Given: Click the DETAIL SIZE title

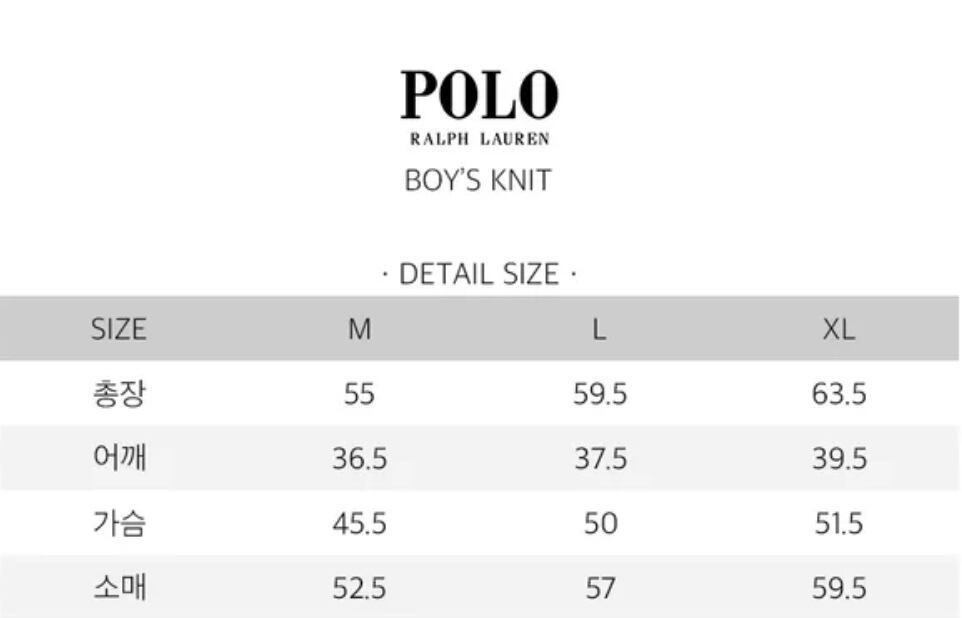Looking at the screenshot, I should click(479, 273).
